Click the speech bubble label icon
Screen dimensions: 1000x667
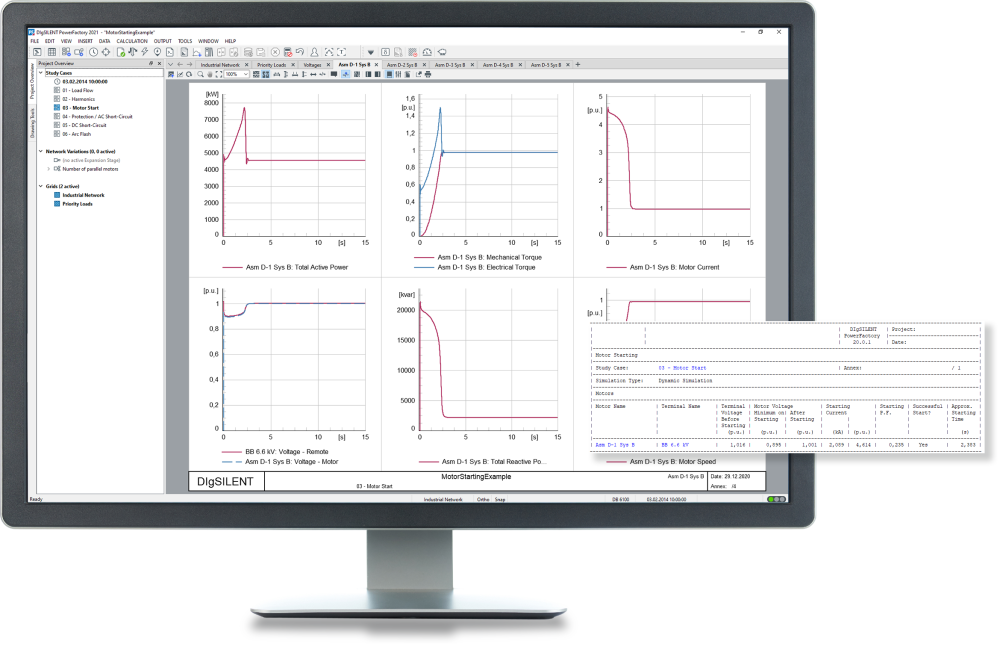click(334, 74)
